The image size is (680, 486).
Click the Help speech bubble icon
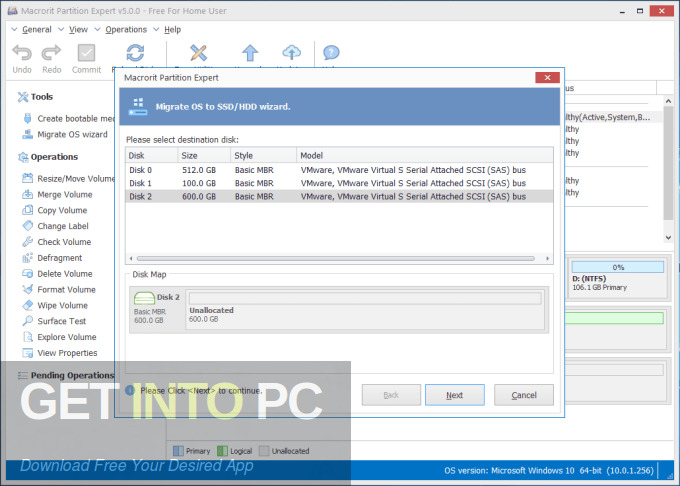pyautogui.click(x=331, y=53)
